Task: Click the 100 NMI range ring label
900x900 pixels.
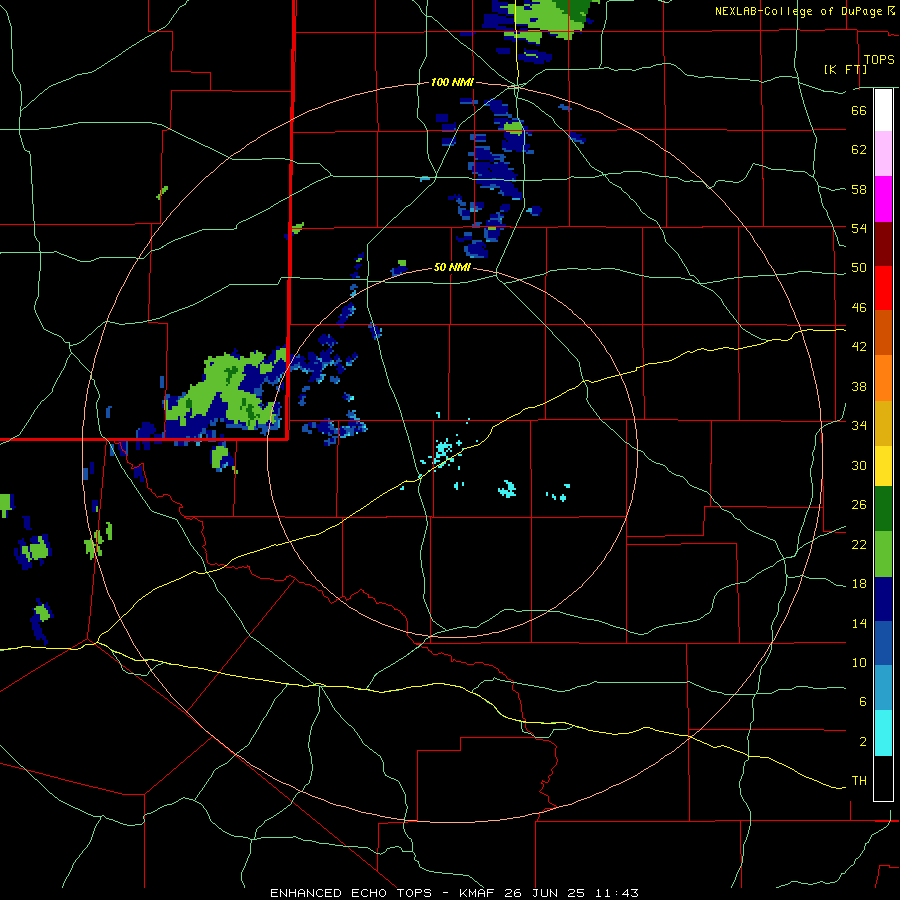Action: (x=452, y=82)
